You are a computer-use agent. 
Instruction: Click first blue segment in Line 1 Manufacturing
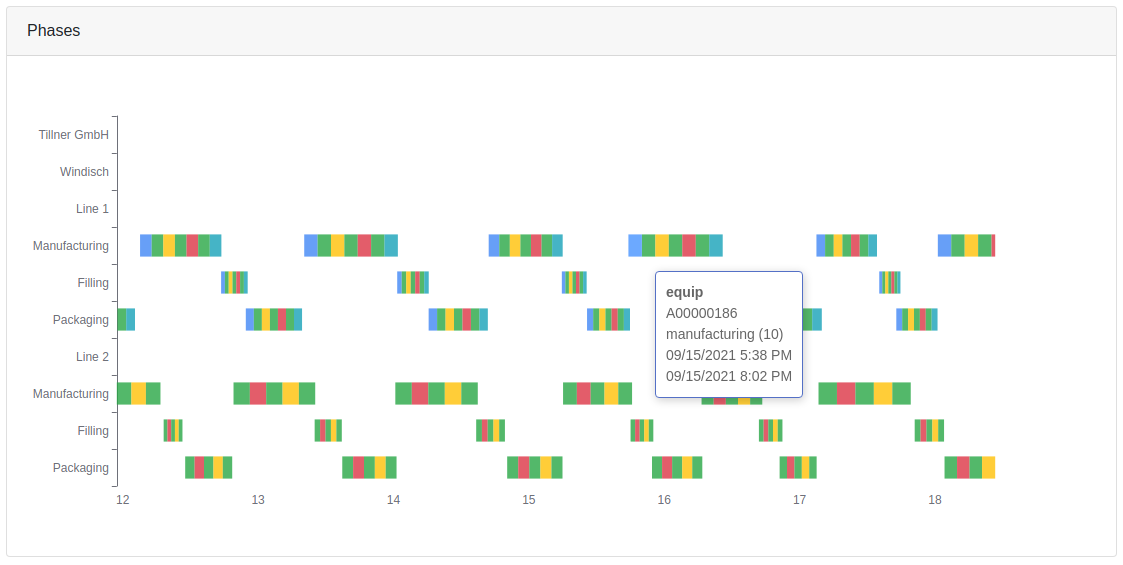[146, 245]
